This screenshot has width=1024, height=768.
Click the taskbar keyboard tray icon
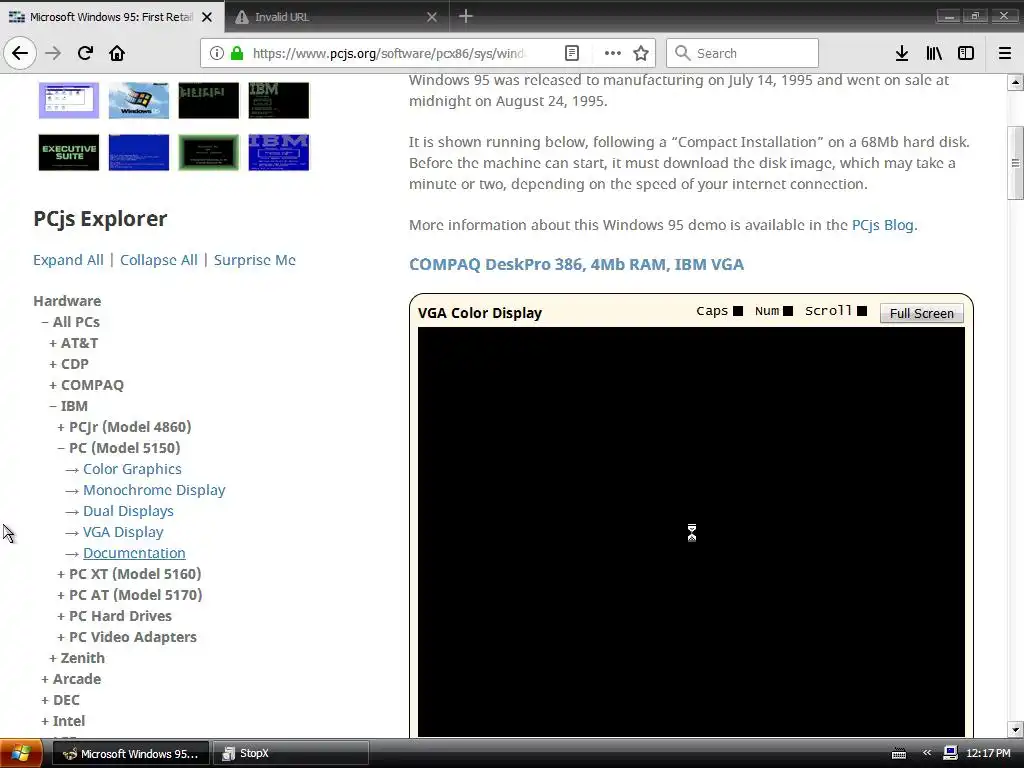pos(899,754)
